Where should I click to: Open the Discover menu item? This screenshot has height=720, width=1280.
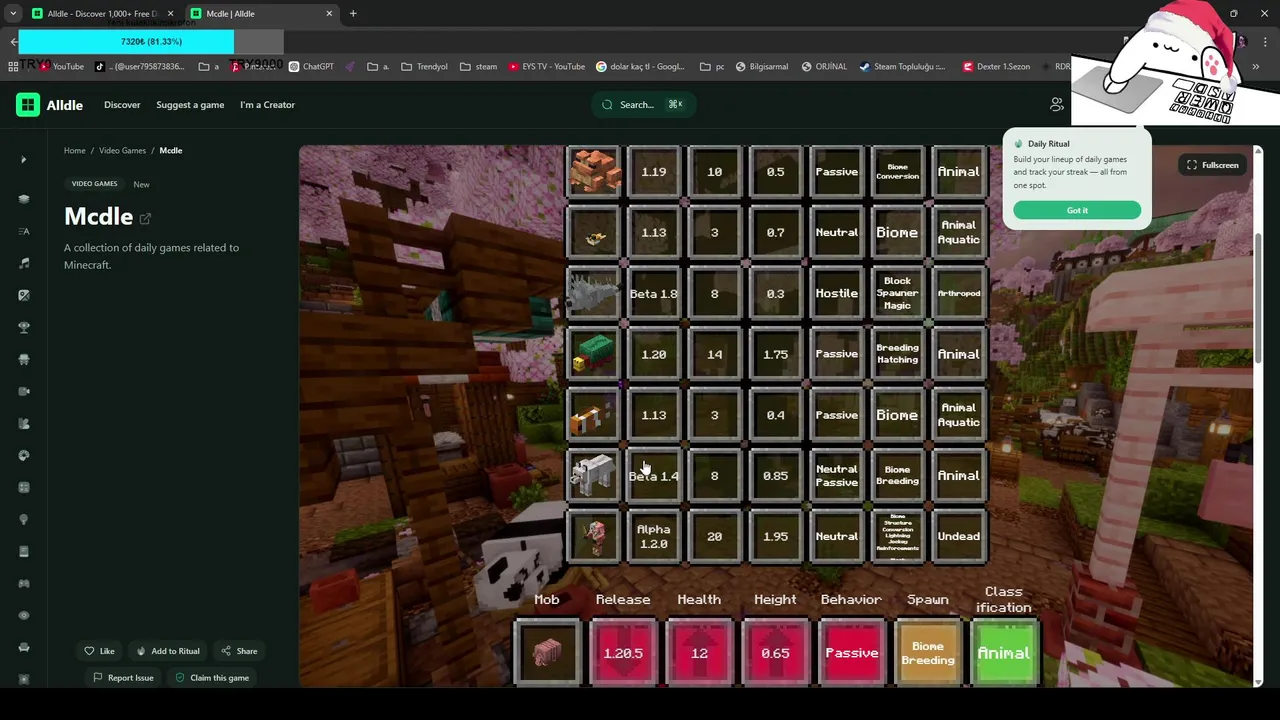(x=122, y=105)
